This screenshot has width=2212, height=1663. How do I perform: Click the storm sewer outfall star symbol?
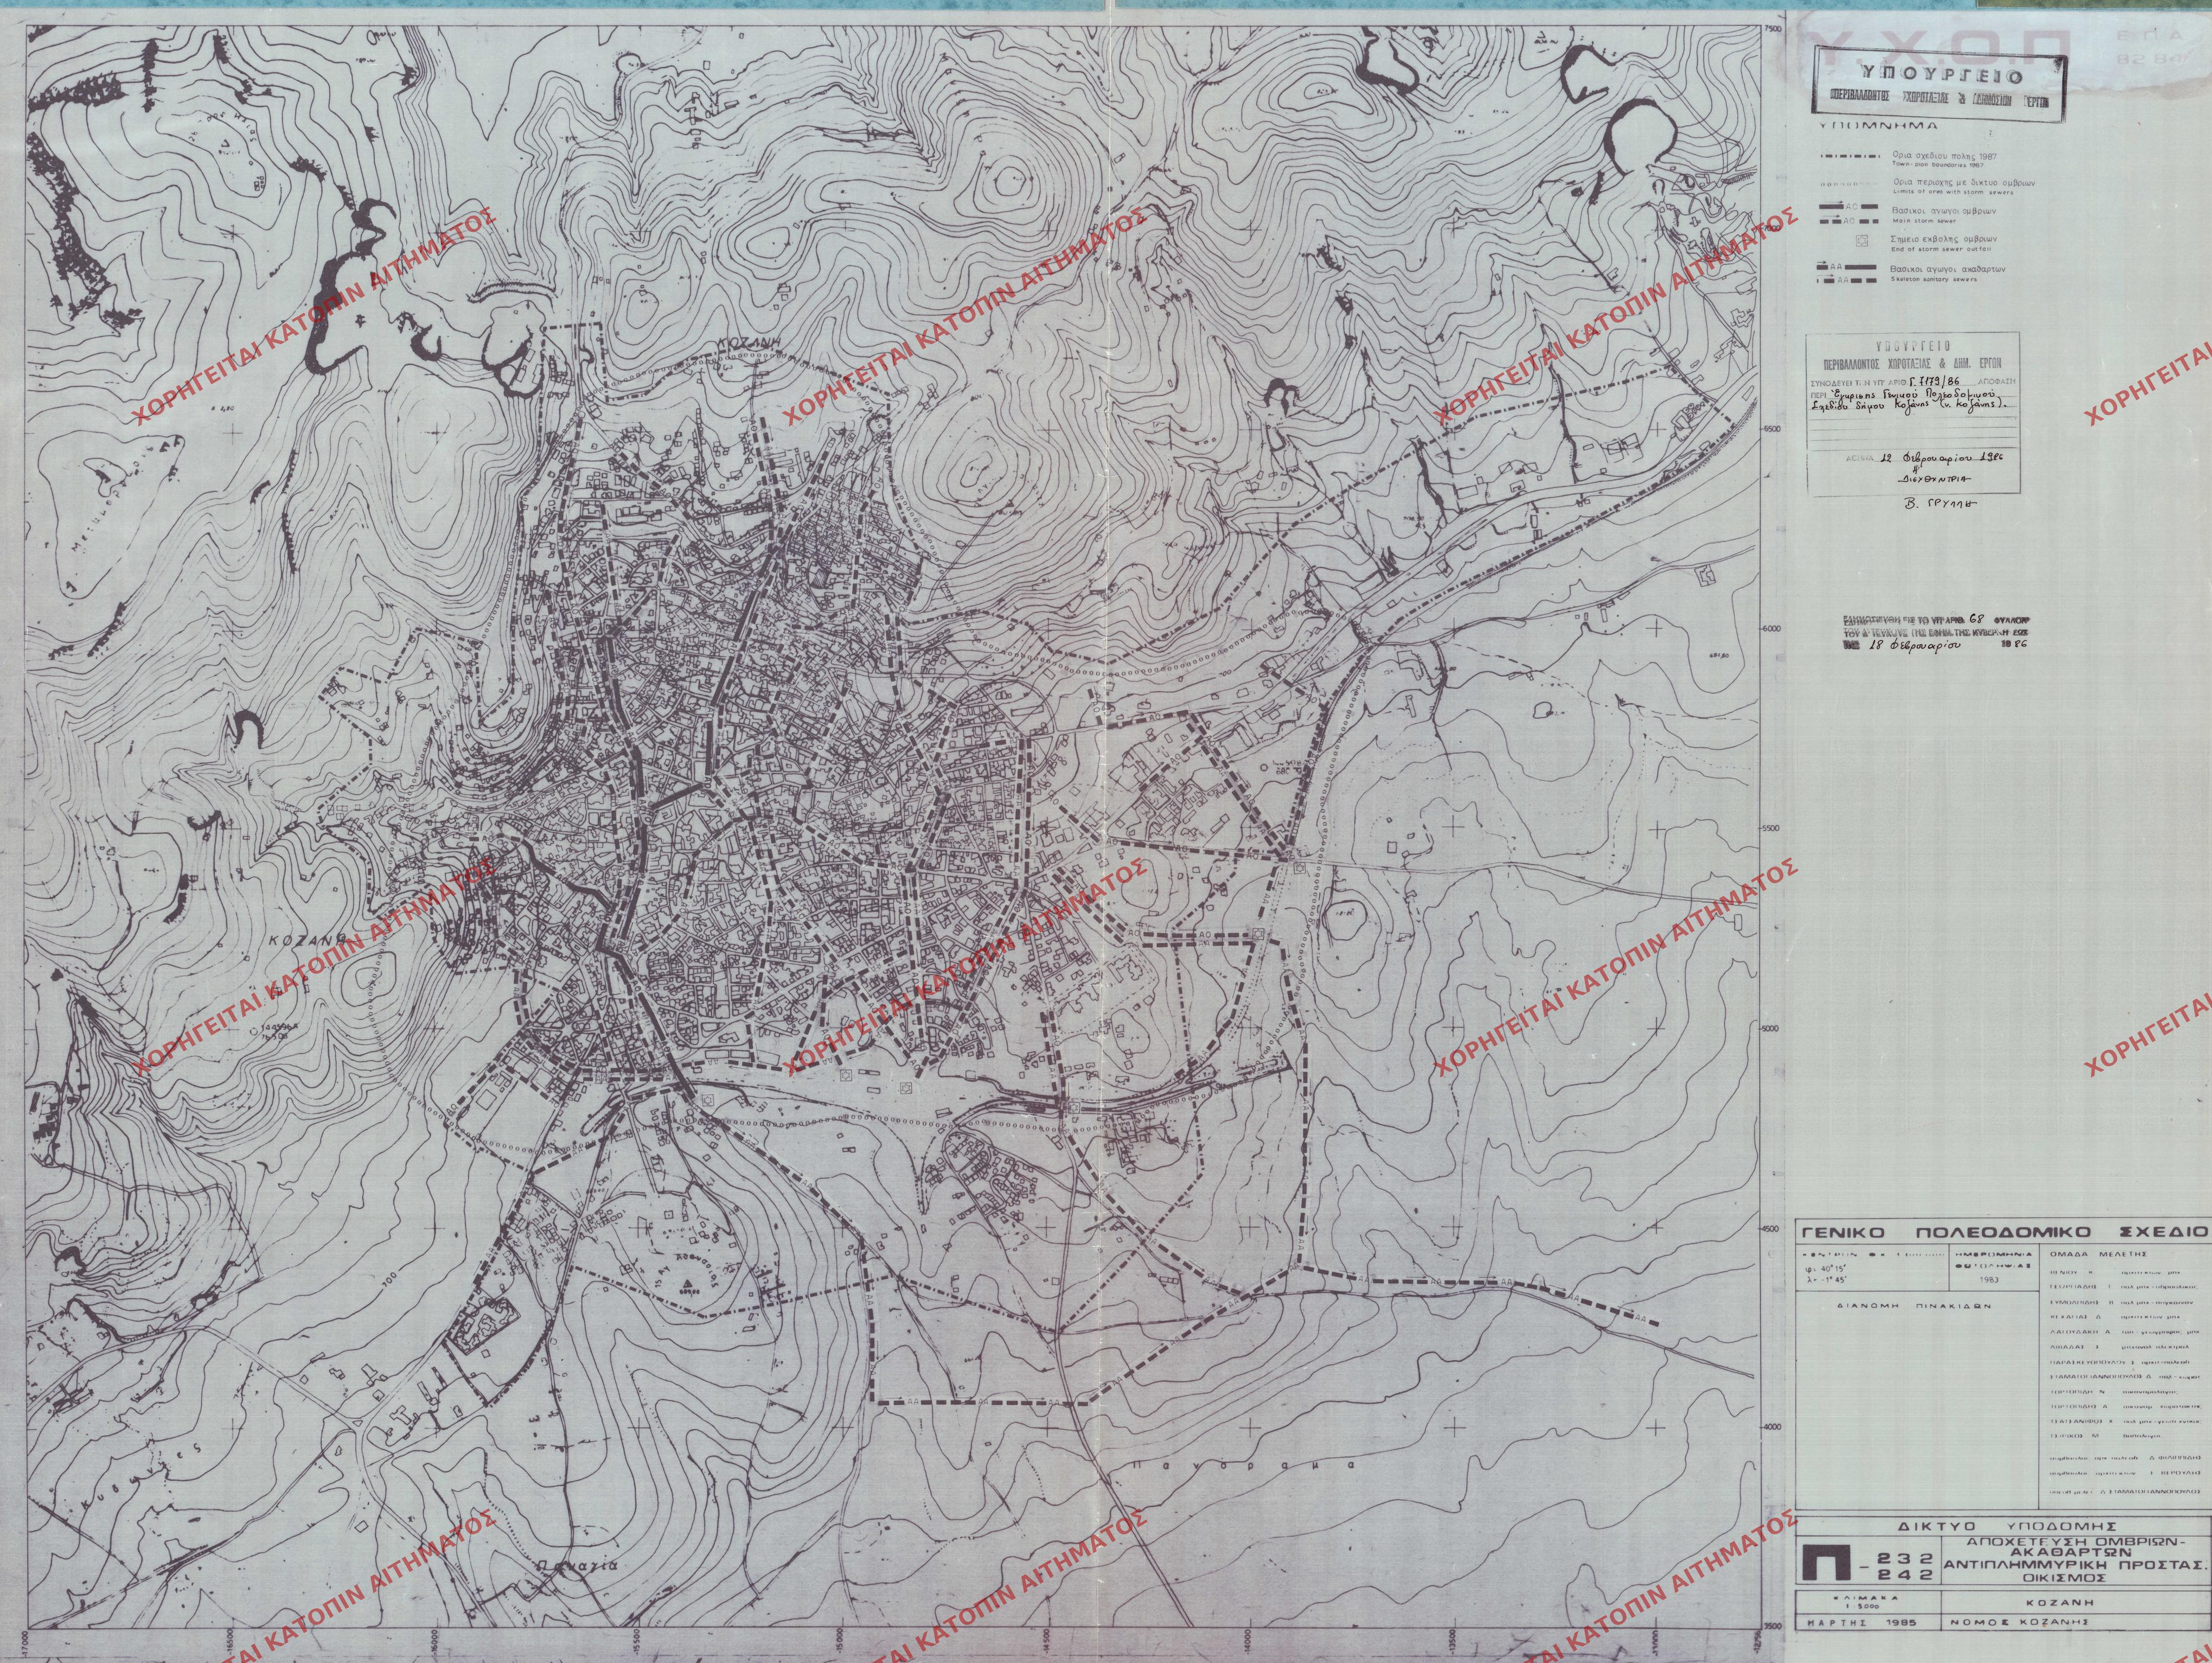coord(1862,241)
